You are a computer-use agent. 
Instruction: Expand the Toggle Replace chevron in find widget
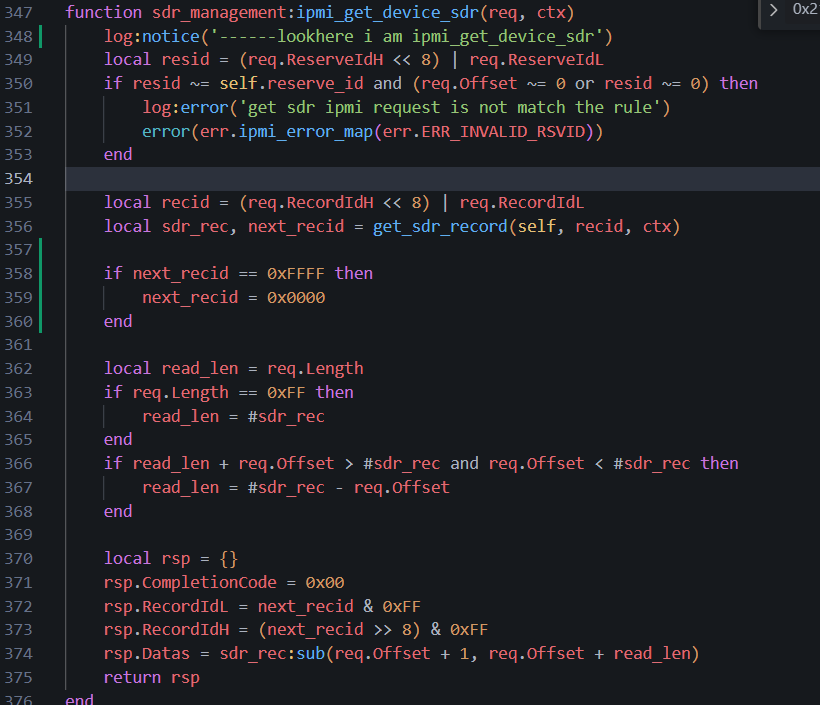pyautogui.click(x=772, y=10)
